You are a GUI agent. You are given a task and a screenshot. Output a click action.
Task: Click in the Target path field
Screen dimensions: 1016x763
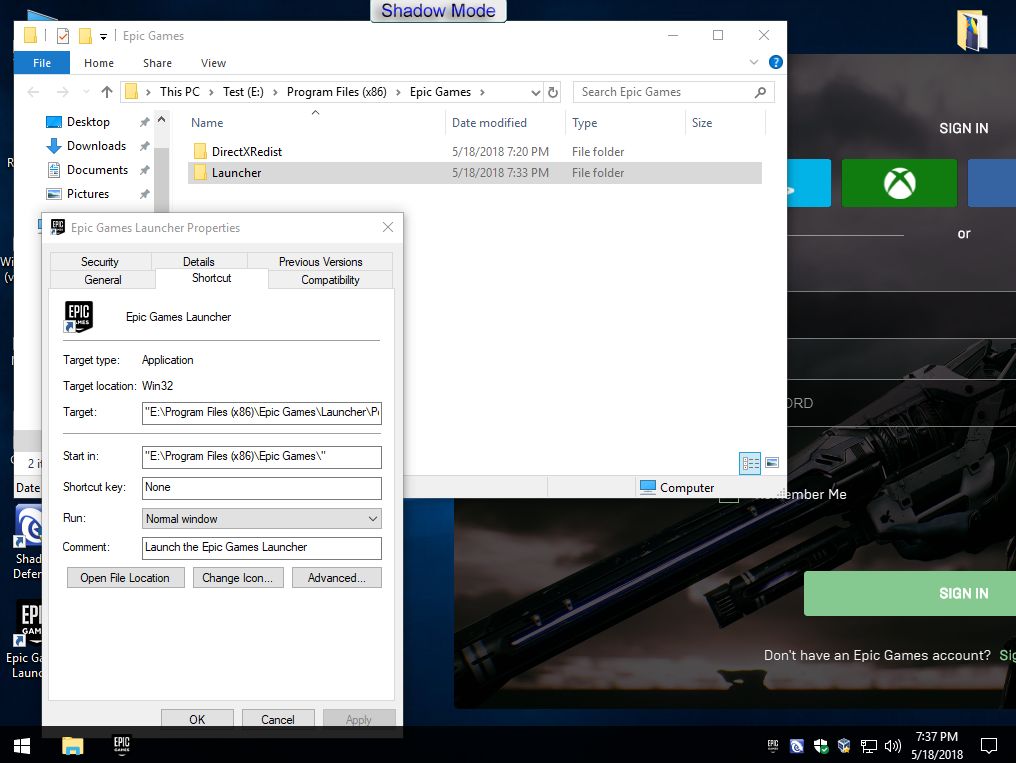(261, 413)
